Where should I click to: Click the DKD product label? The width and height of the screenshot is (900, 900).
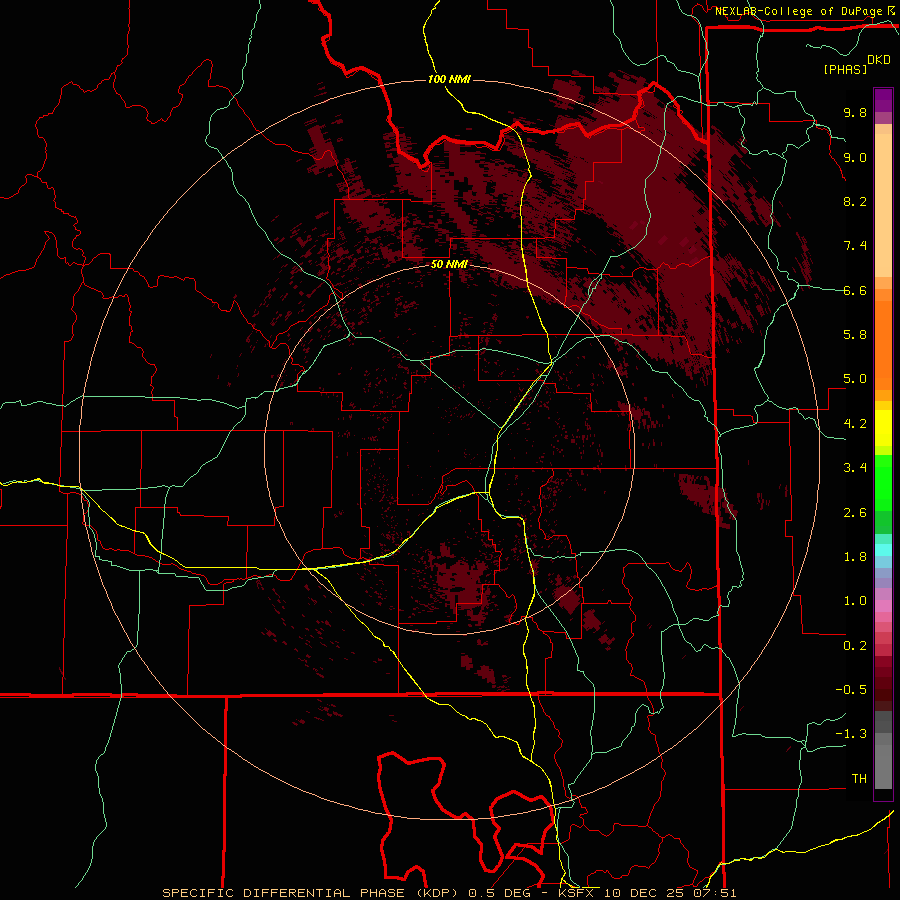pos(879,60)
